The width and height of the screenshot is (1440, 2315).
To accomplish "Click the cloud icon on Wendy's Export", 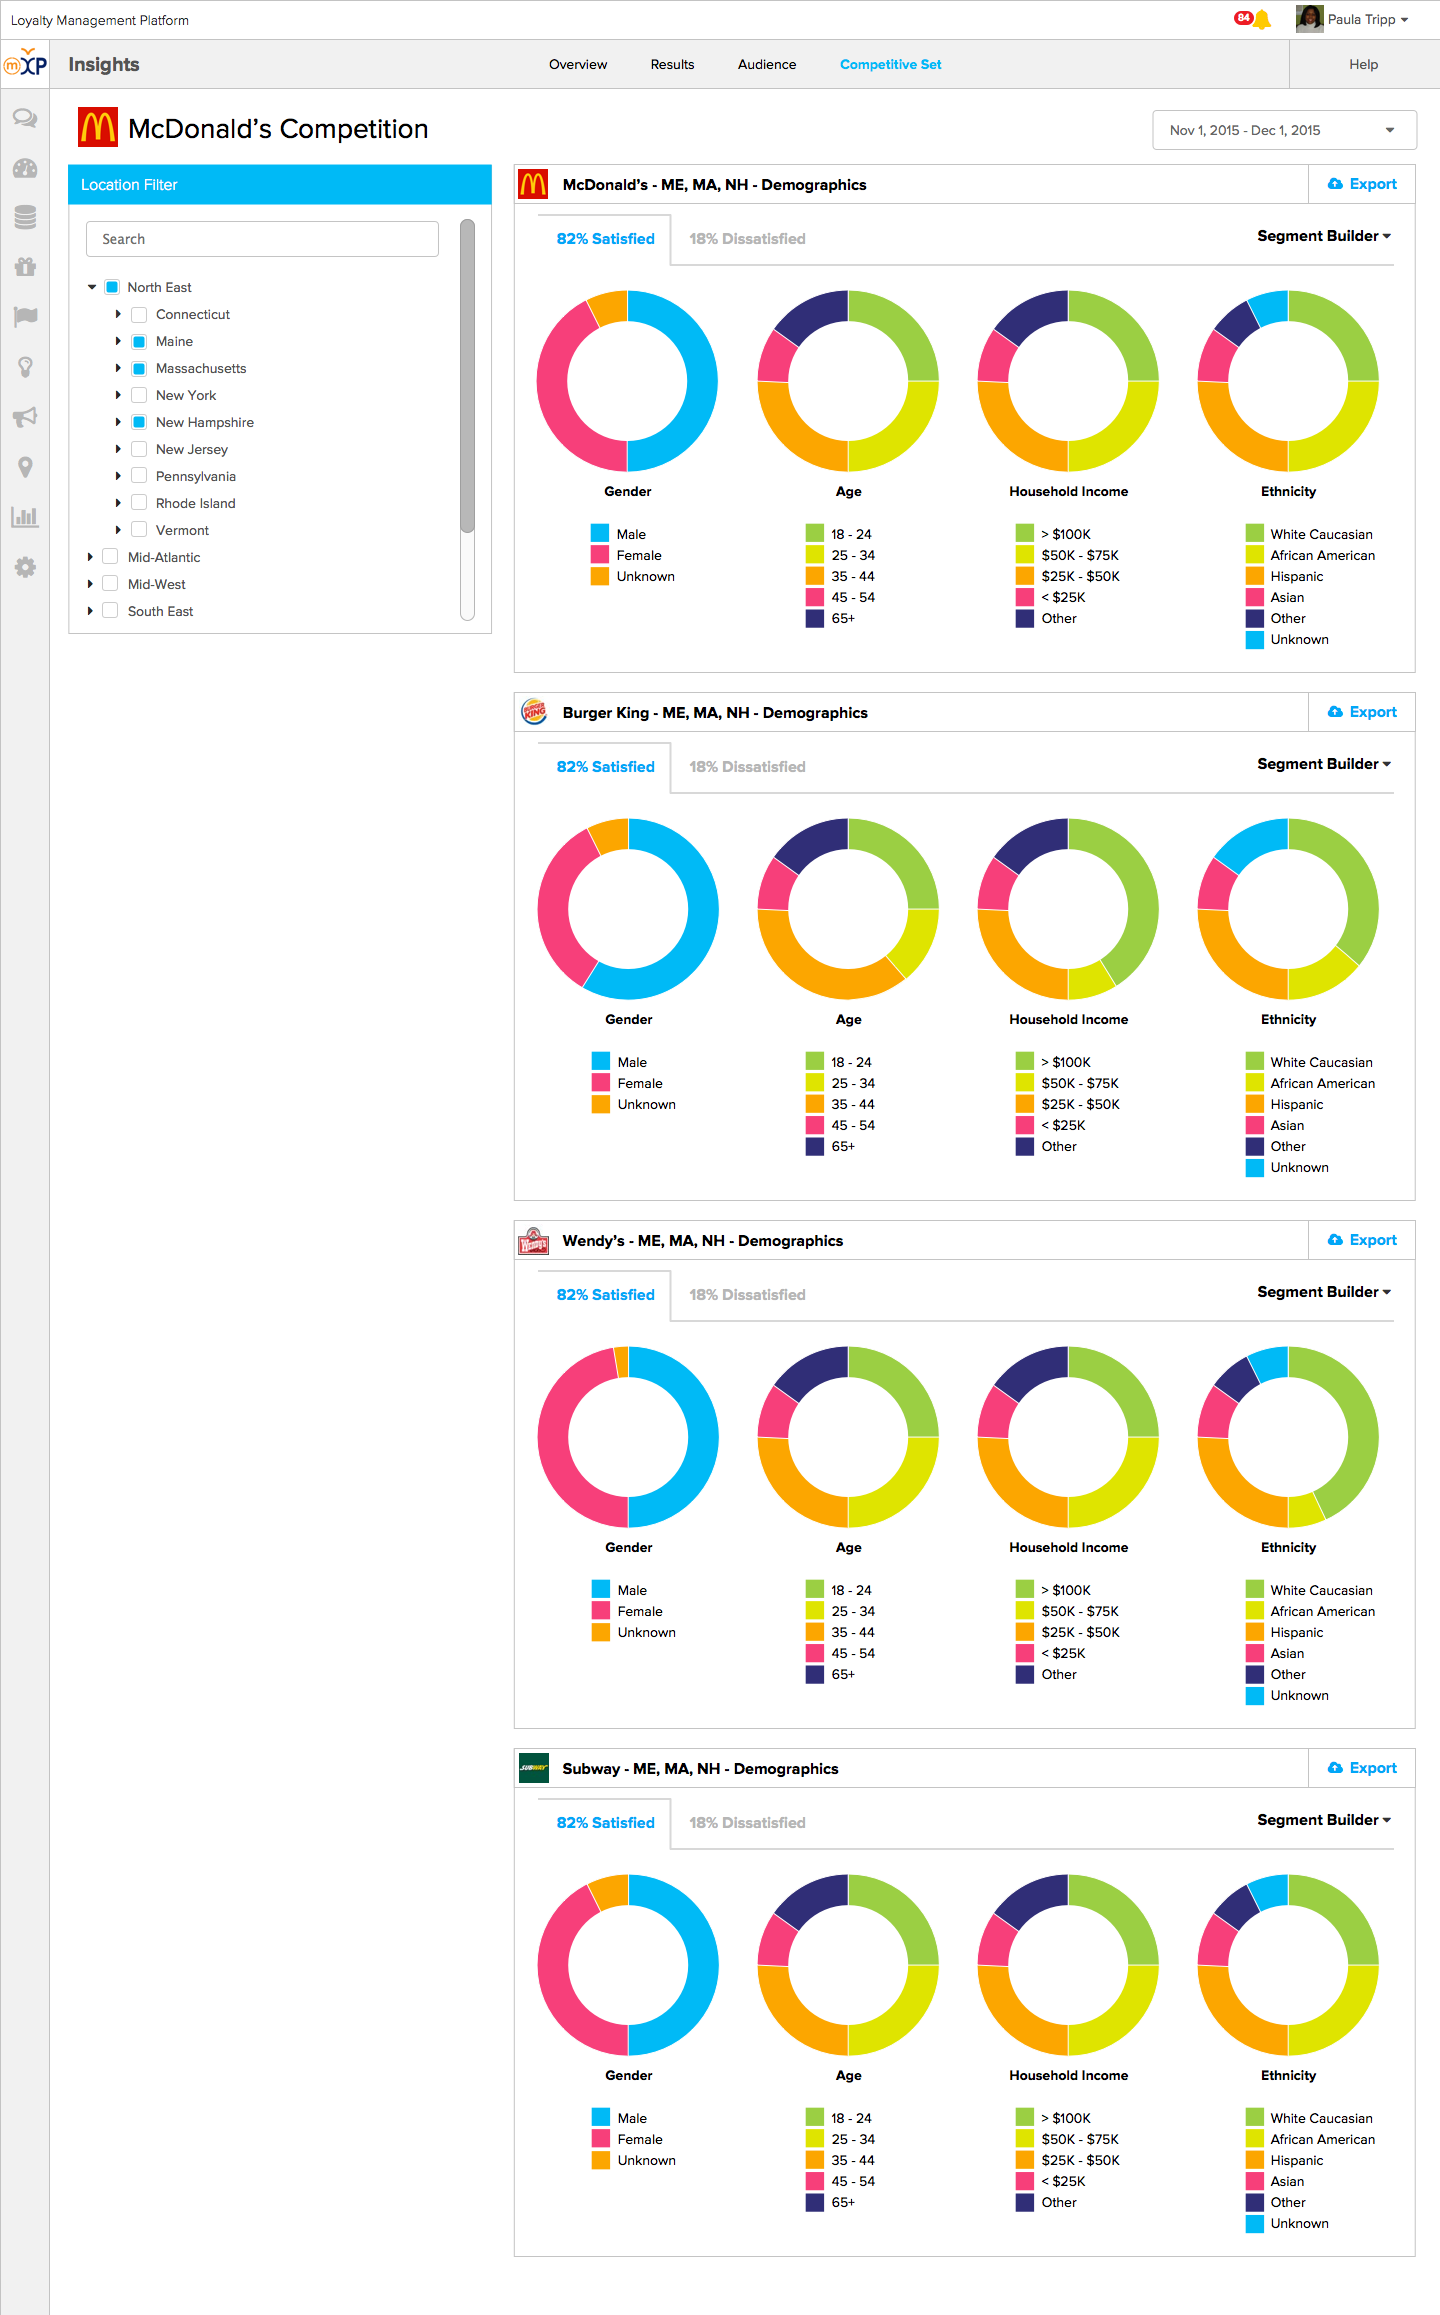I will [1334, 1240].
